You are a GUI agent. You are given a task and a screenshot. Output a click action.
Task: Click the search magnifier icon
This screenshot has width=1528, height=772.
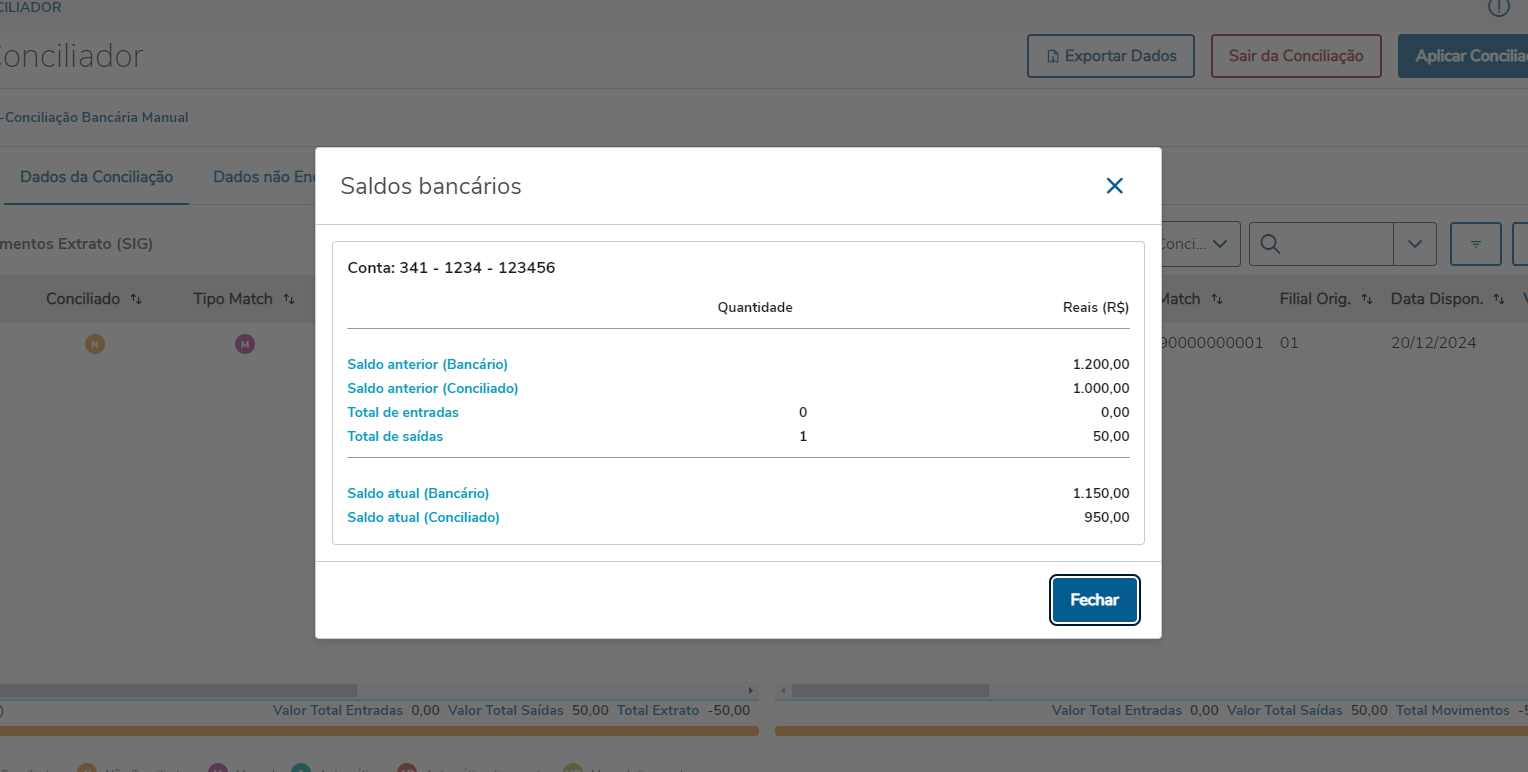tap(1271, 244)
